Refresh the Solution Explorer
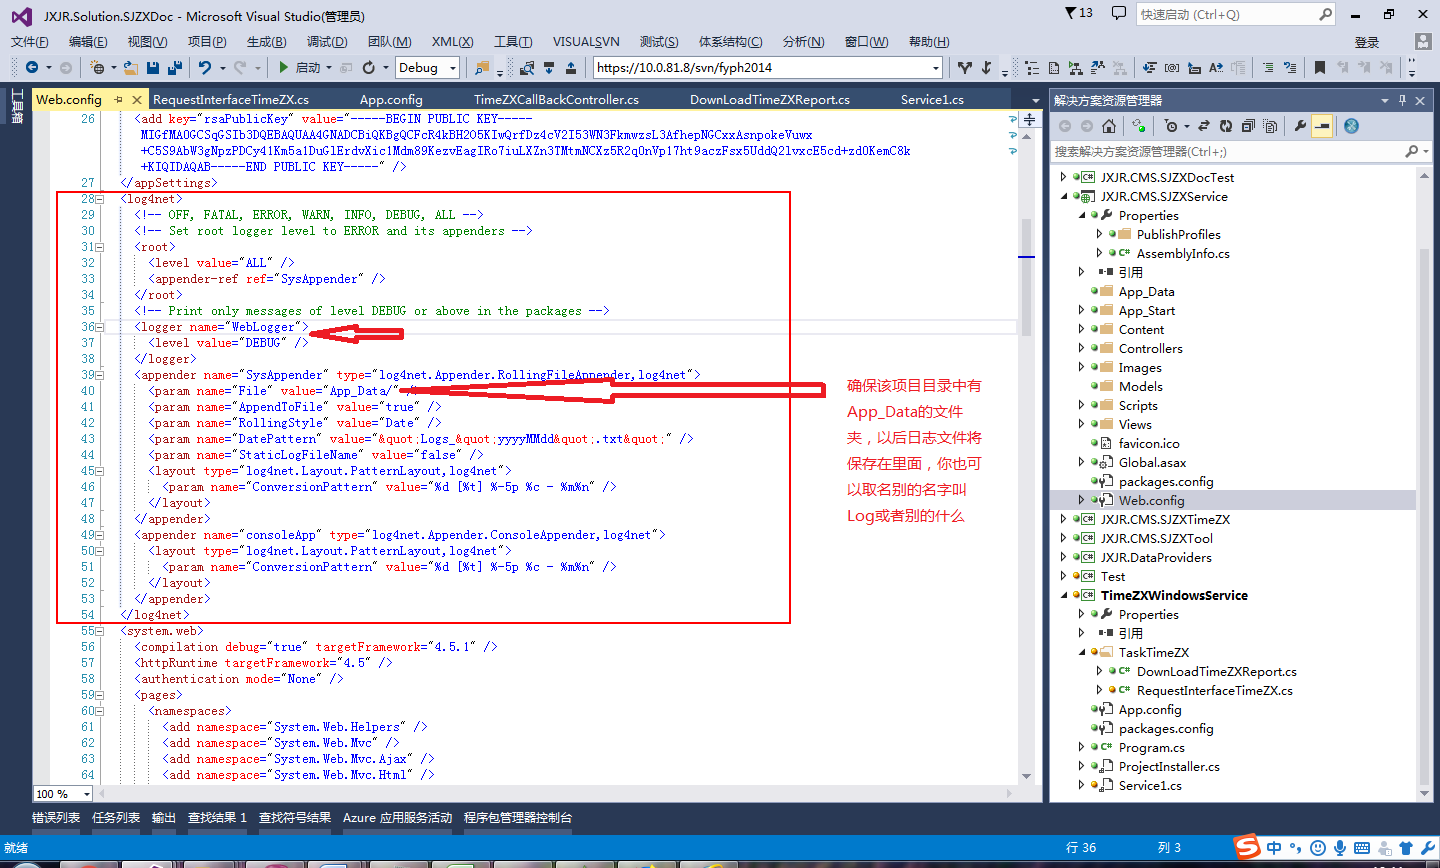This screenshot has width=1440, height=868. (x=1226, y=127)
